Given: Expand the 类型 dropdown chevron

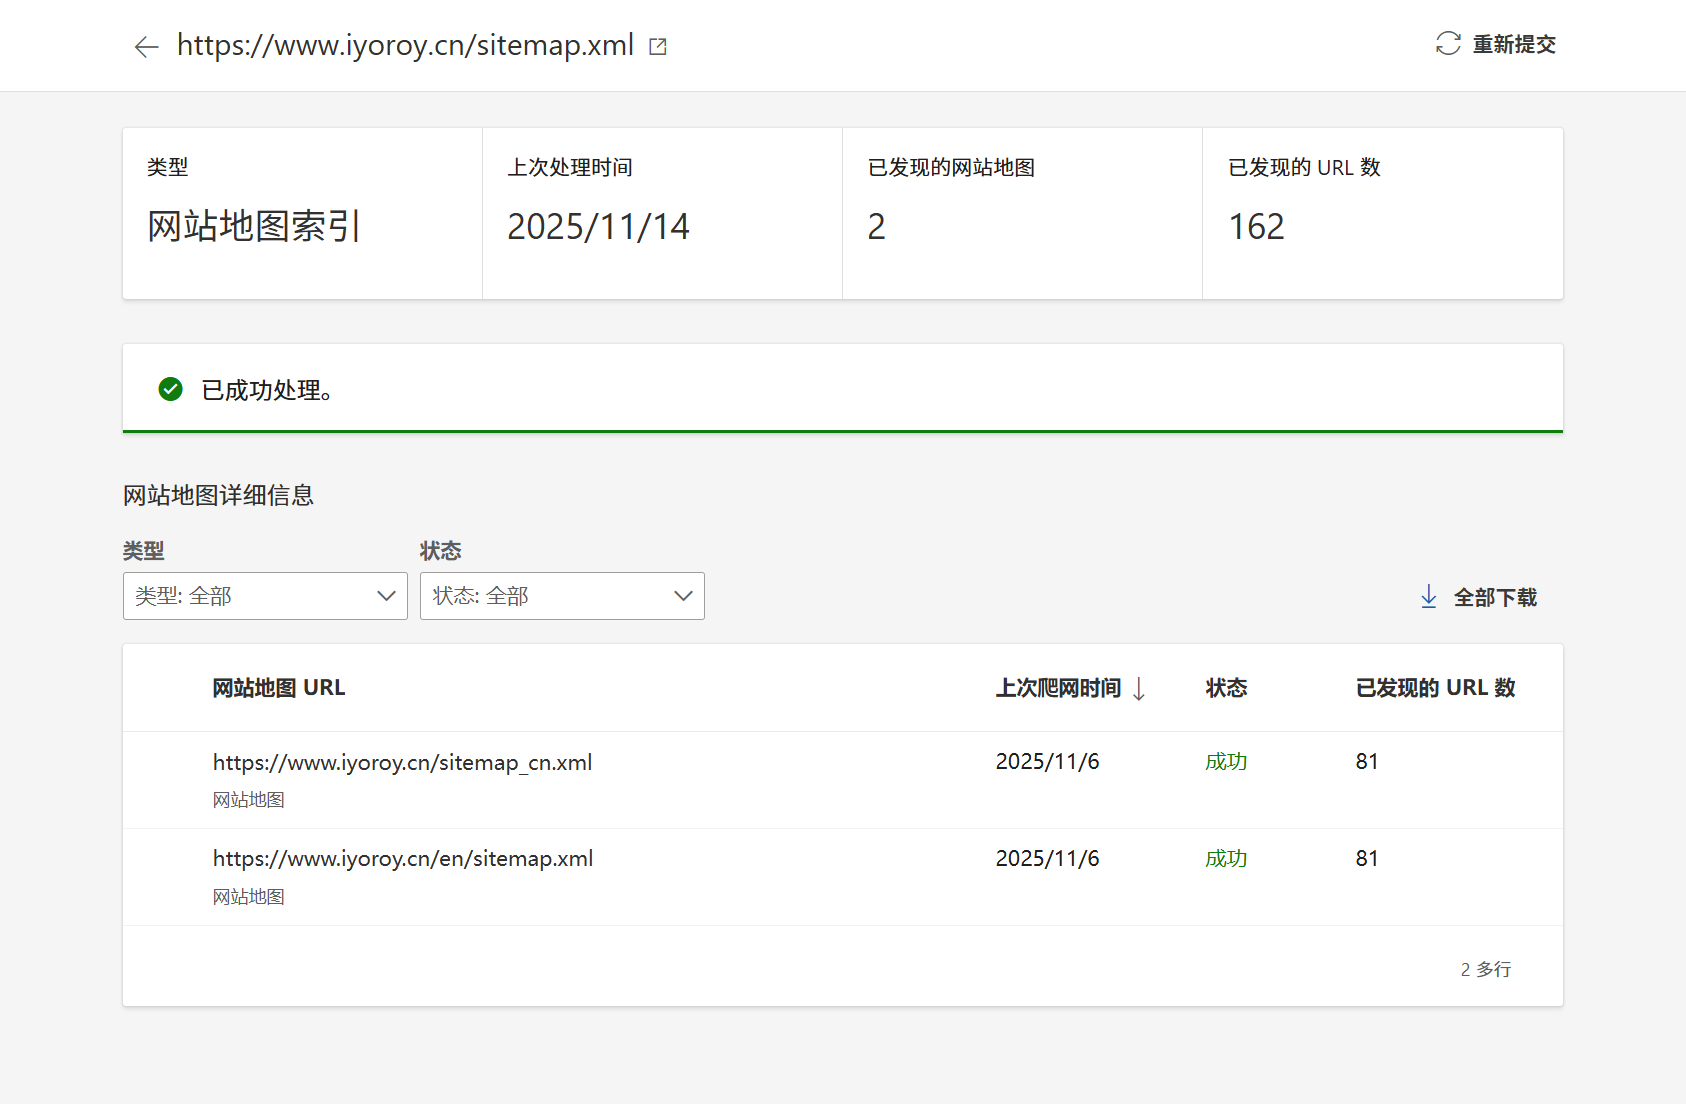Looking at the screenshot, I should tap(387, 595).
